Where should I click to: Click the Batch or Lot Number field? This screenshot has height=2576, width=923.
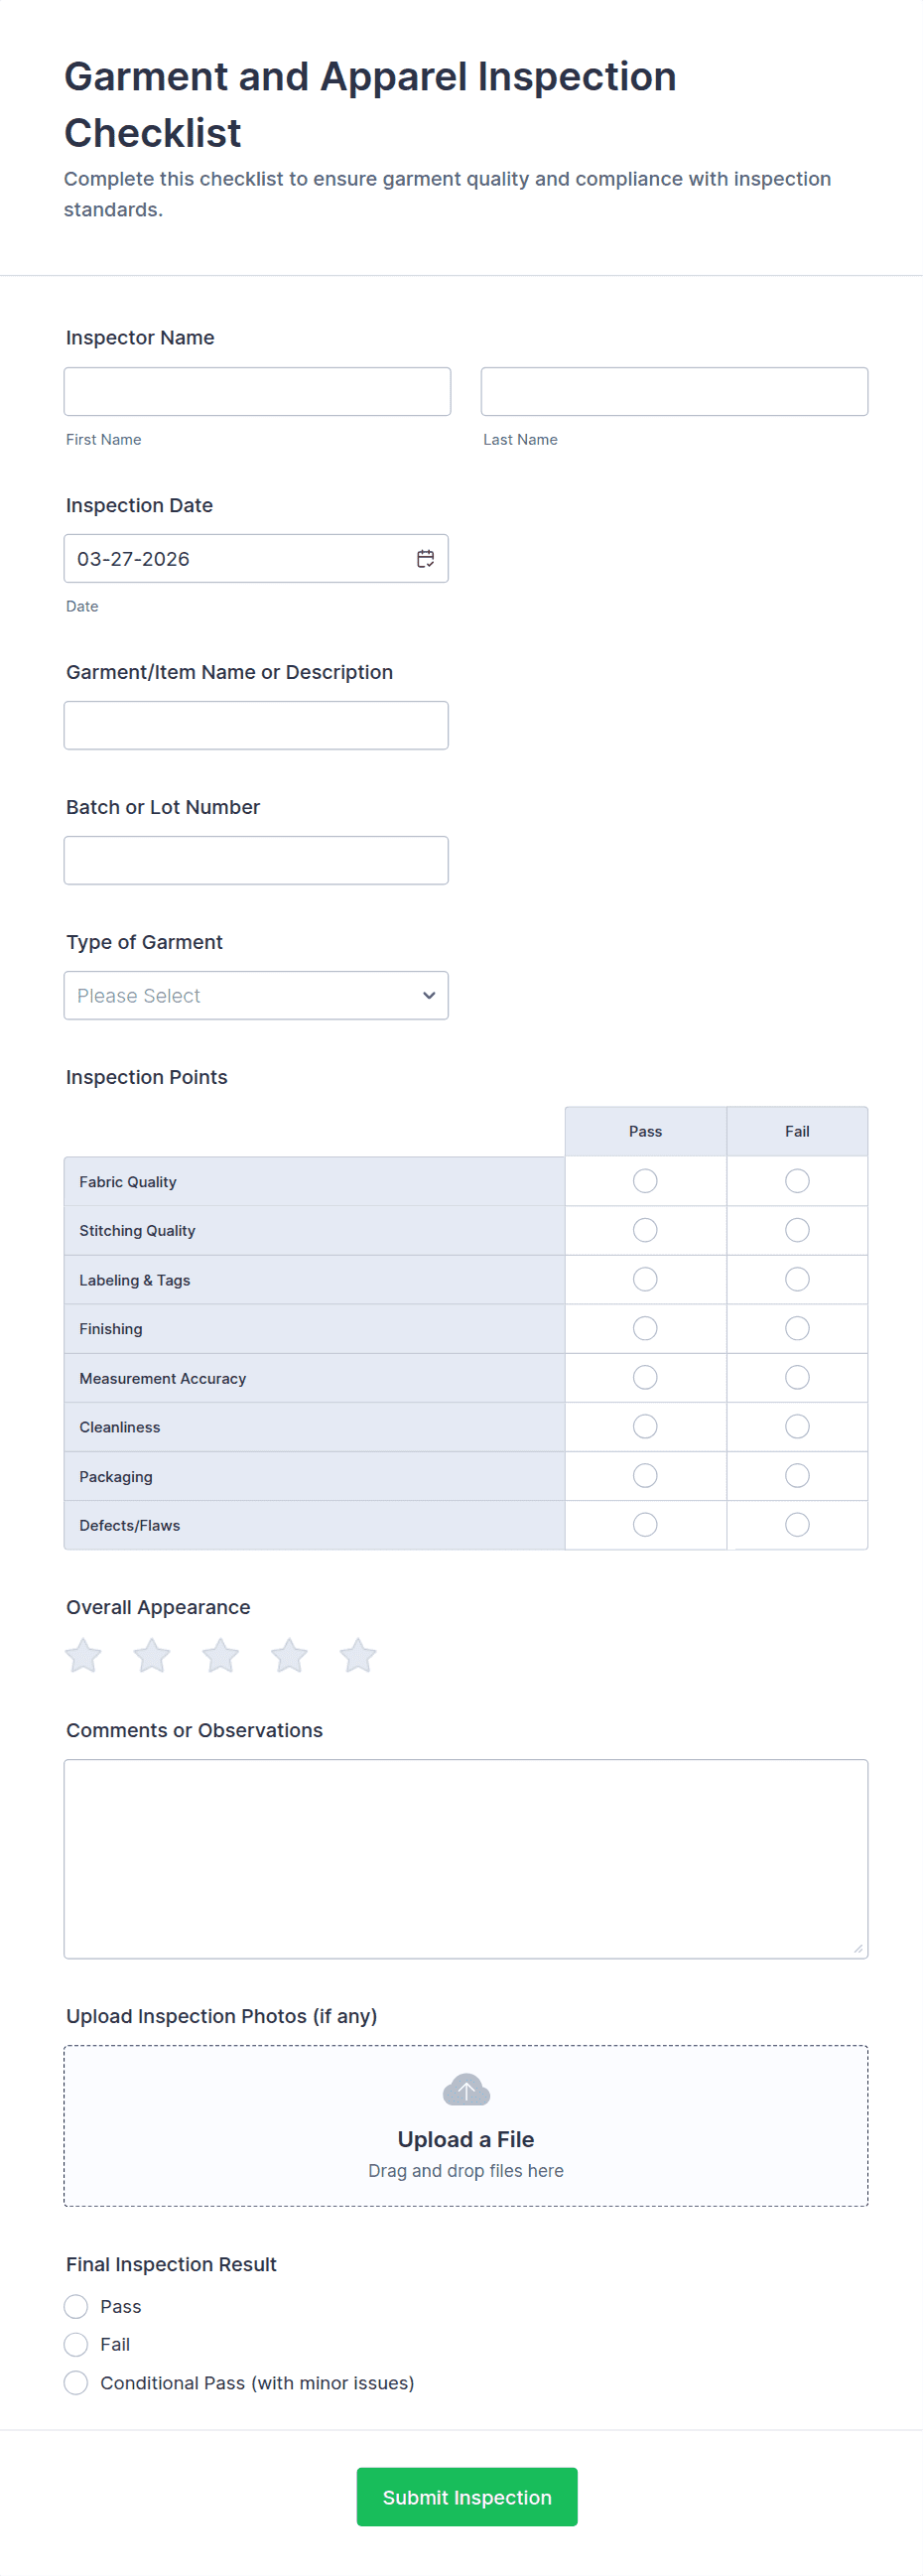tap(256, 861)
